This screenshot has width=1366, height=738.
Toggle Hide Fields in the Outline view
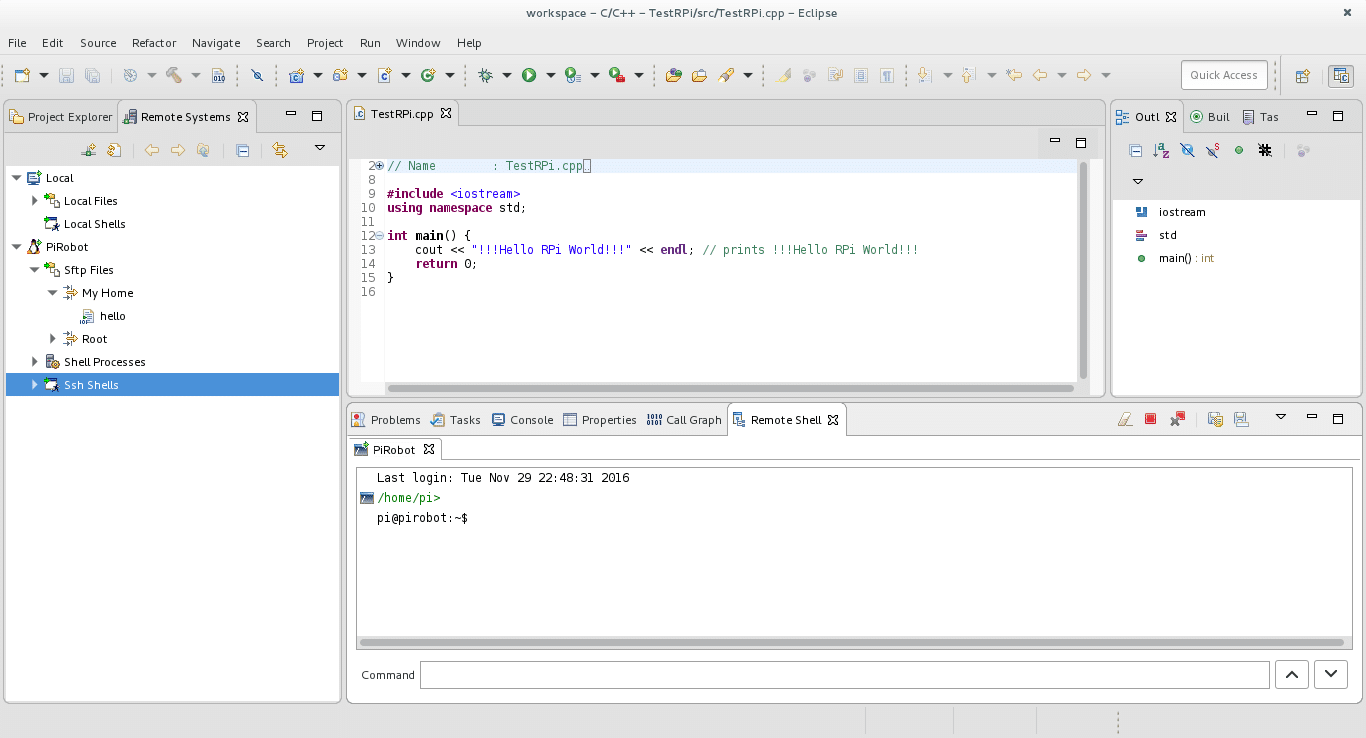pos(1187,150)
